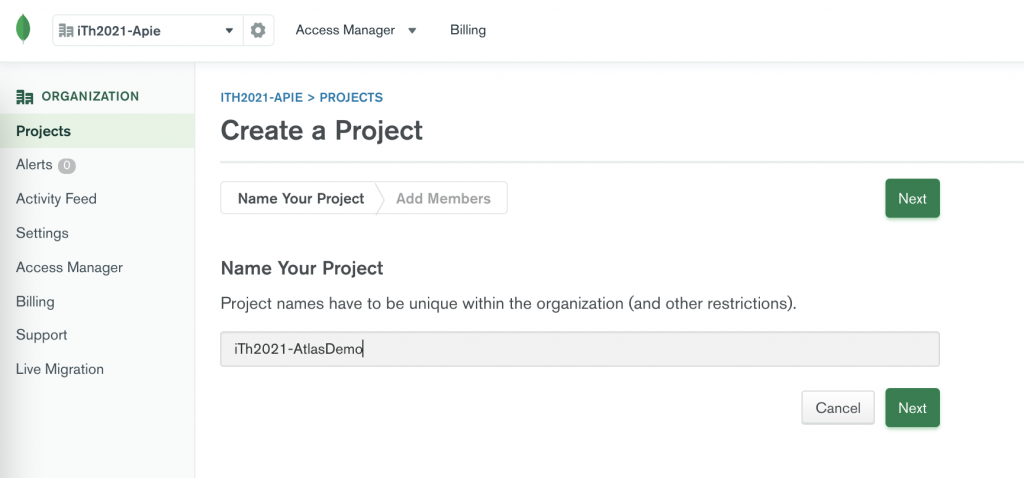The height and width of the screenshot is (478, 1024).
Task: Open Access Manager in the sidebar
Action: (x=69, y=267)
